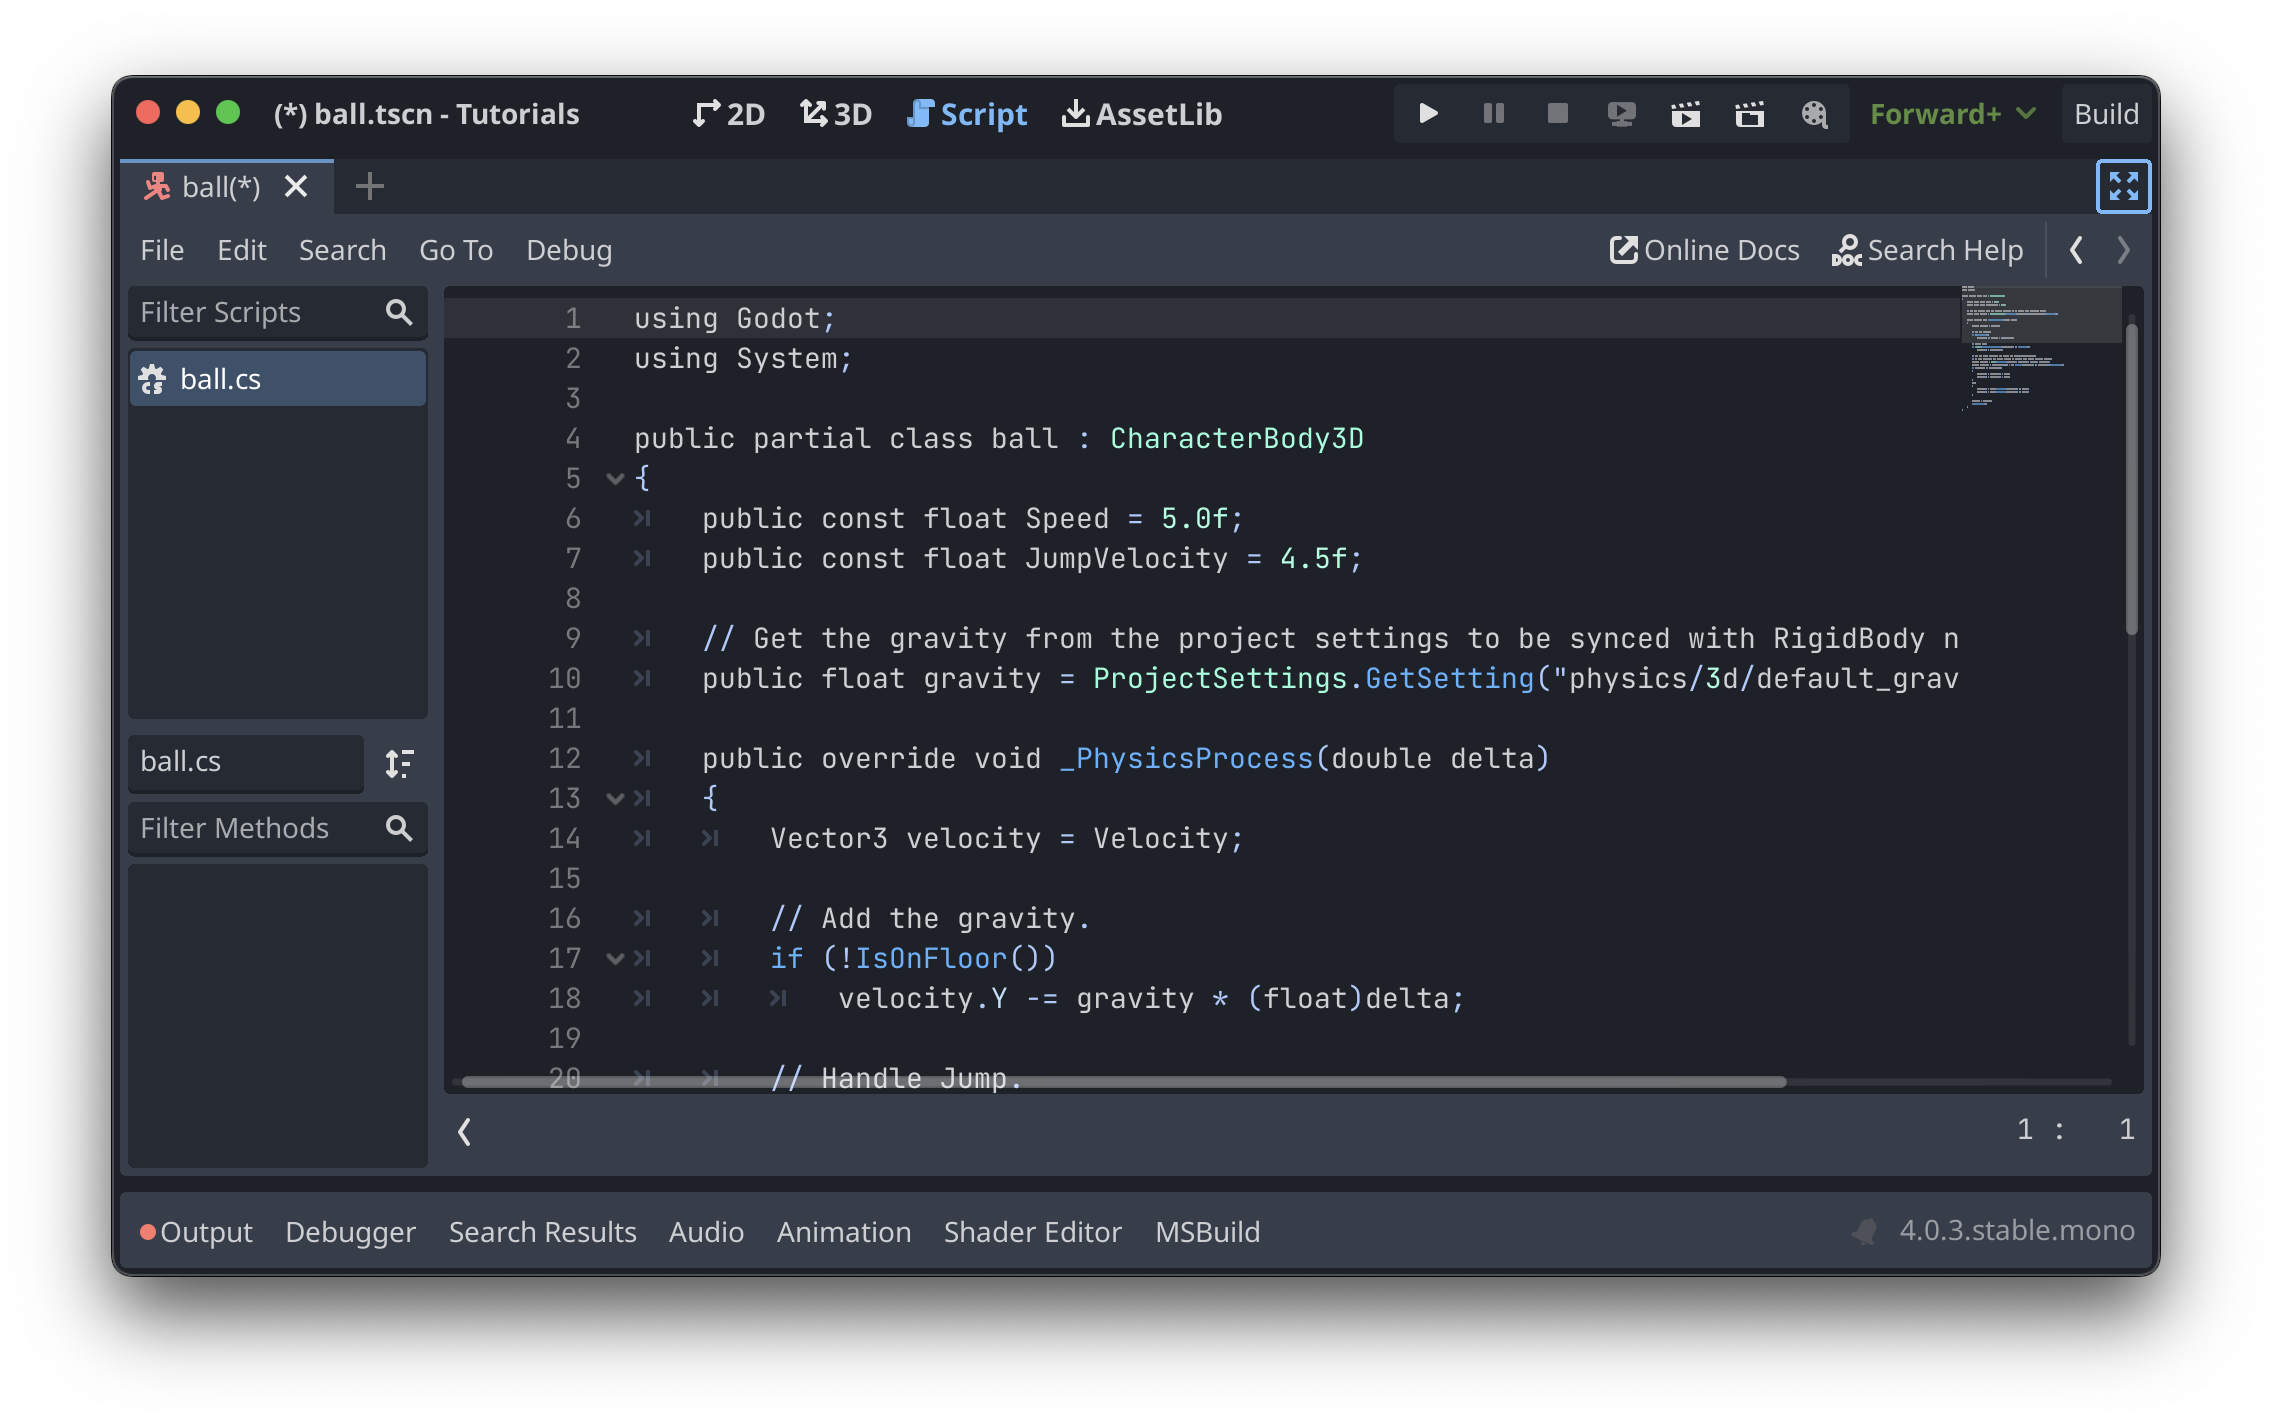Navigate back using the history arrow

[x=2078, y=250]
